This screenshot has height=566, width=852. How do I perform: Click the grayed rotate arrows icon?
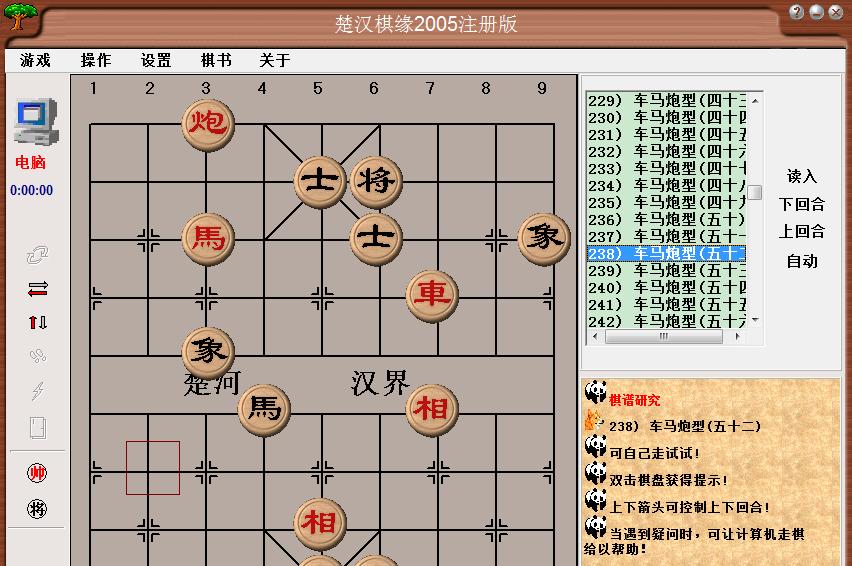37,255
